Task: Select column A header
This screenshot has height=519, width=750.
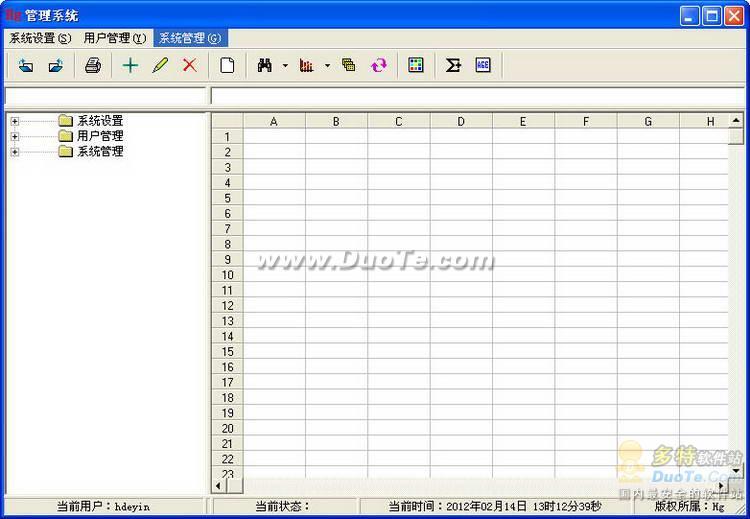Action: tap(274, 121)
